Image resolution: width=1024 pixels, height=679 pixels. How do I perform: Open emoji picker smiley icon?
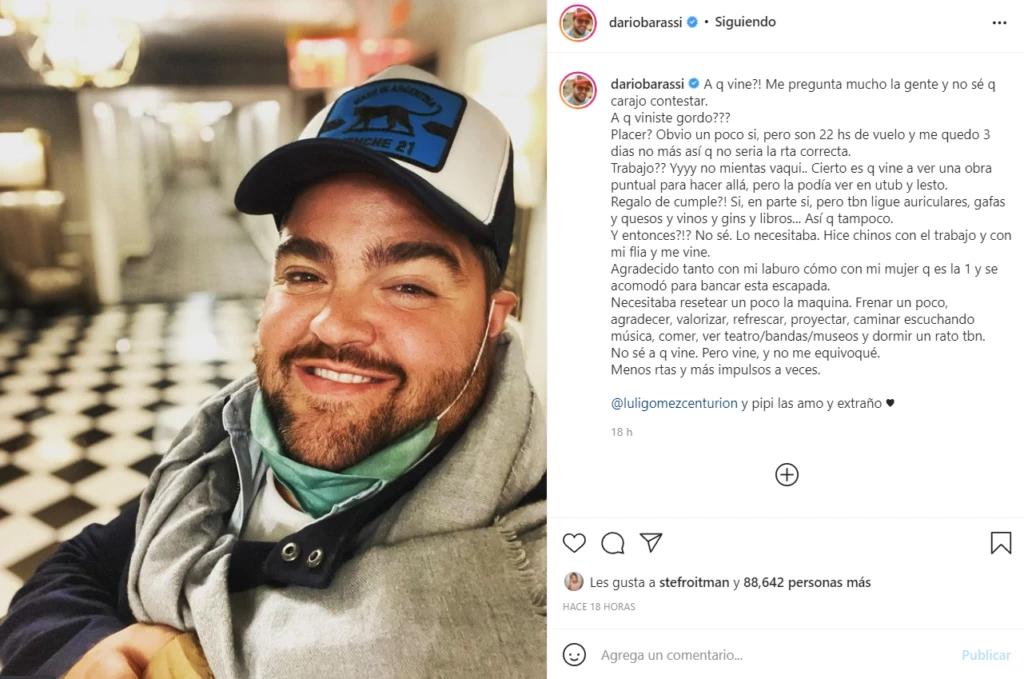(574, 654)
